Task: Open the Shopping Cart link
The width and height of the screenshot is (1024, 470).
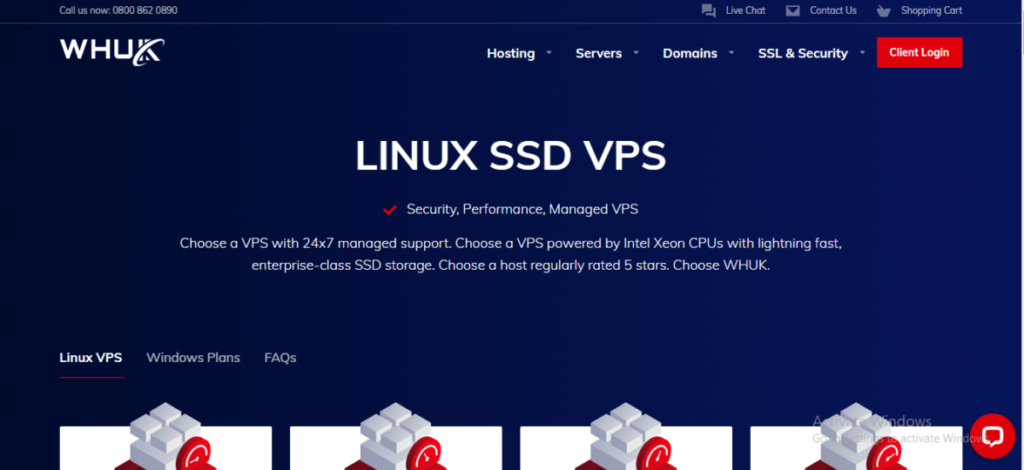Action: (932, 10)
